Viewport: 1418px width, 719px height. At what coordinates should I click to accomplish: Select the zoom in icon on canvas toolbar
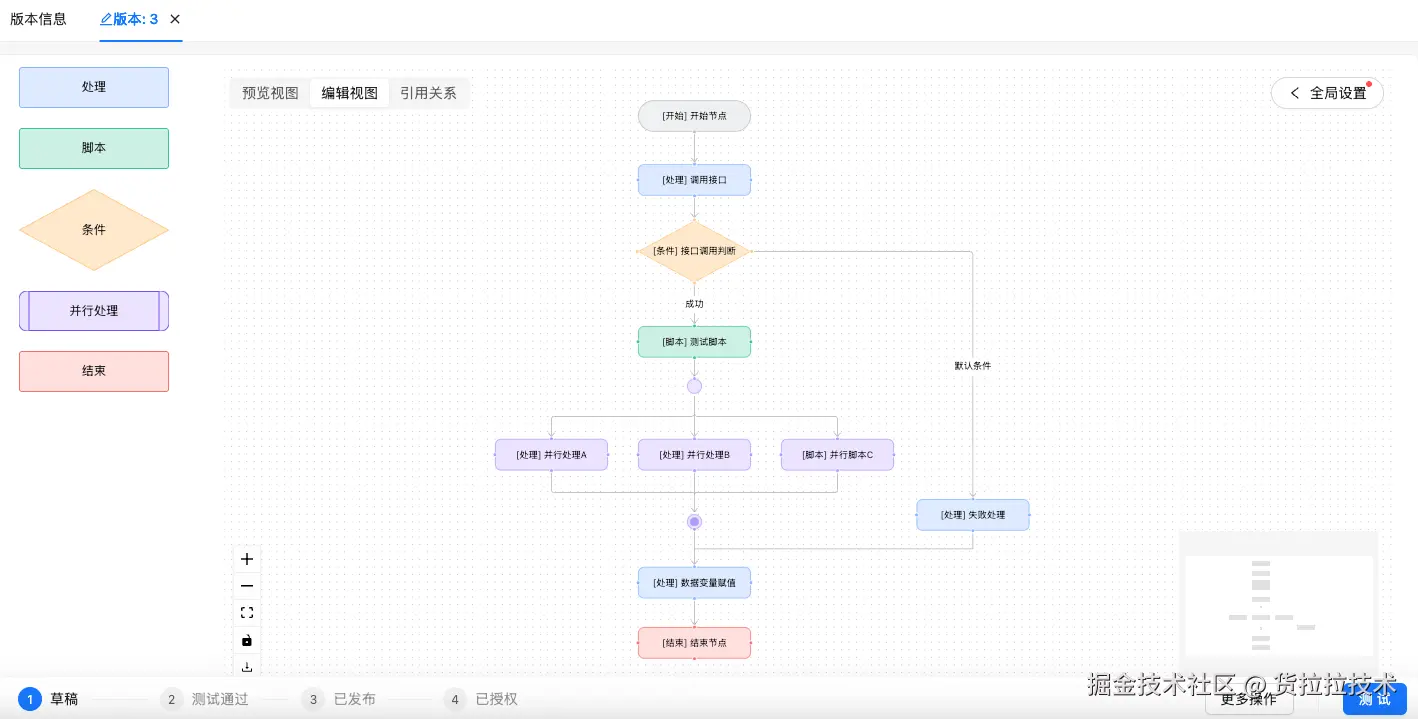pyautogui.click(x=247, y=559)
